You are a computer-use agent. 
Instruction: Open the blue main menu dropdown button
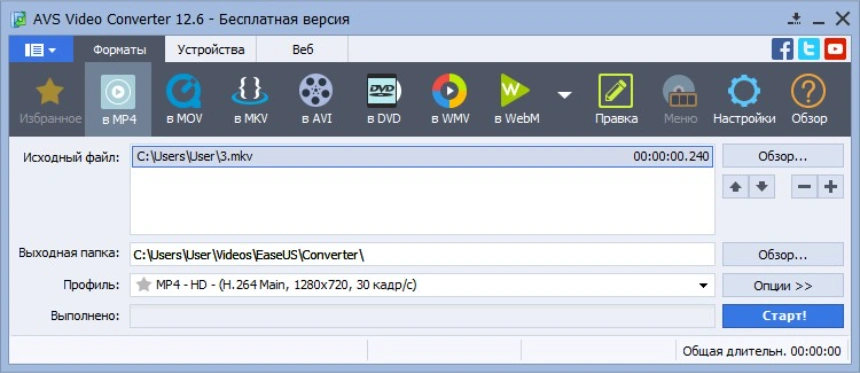click(41, 50)
